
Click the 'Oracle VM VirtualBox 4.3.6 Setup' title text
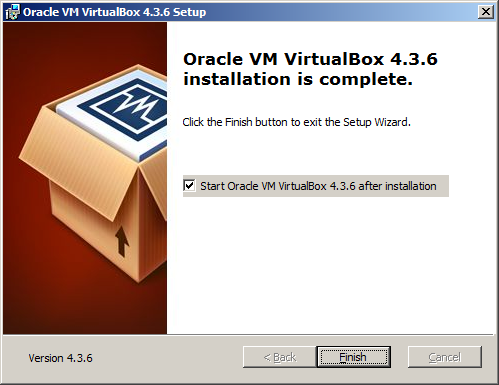pyautogui.click(x=114, y=12)
